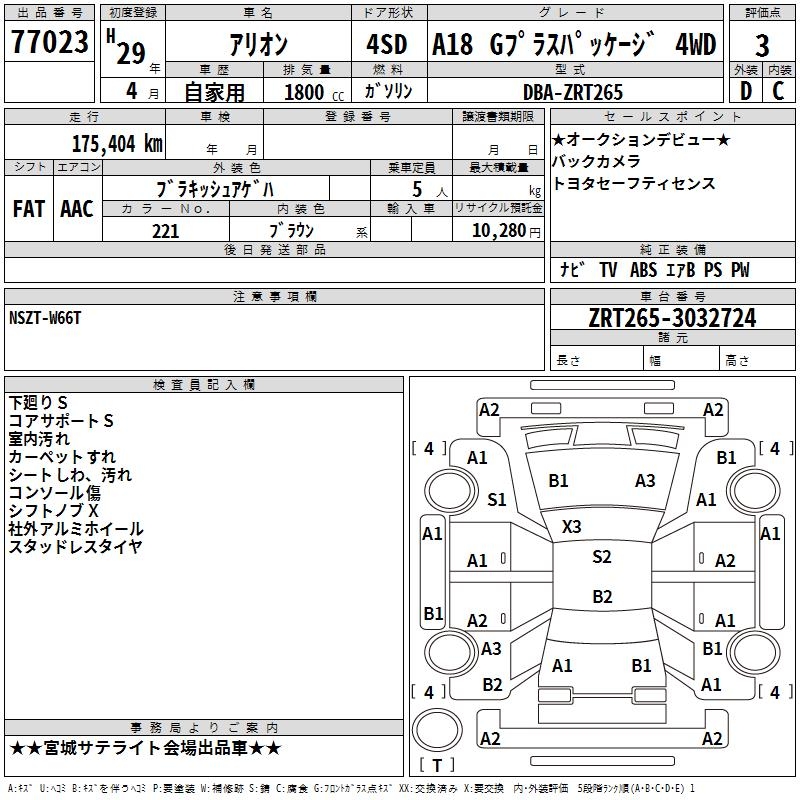Click the S1 mark on the diagram

497,499
